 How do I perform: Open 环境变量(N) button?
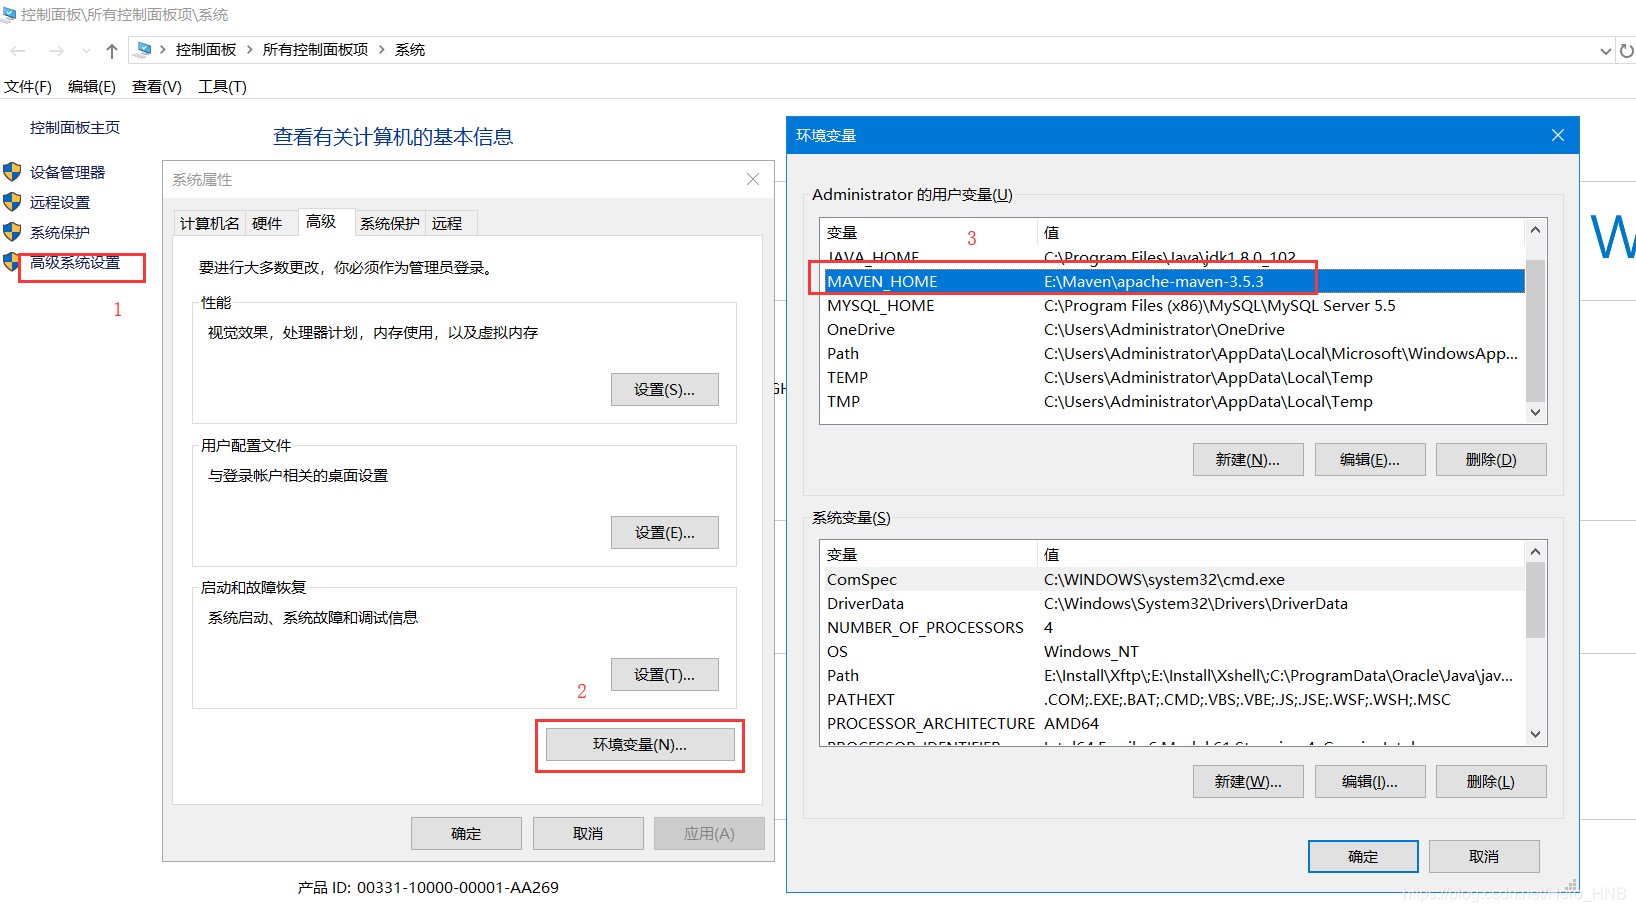640,745
